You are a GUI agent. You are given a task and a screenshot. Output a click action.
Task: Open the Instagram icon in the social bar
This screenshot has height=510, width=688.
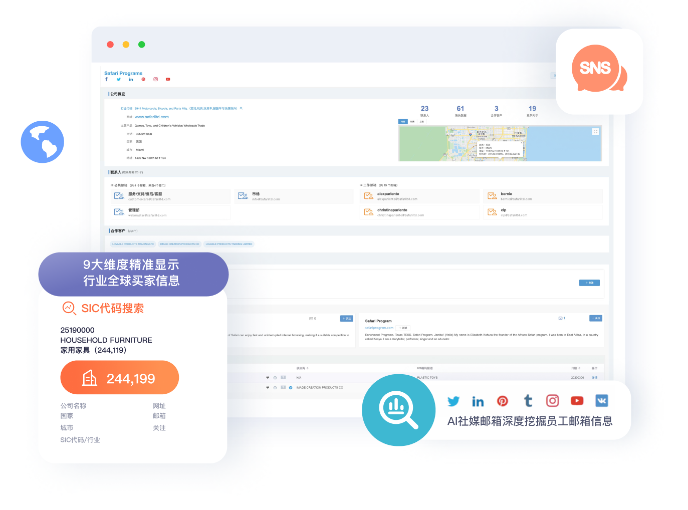tap(552, 400)
